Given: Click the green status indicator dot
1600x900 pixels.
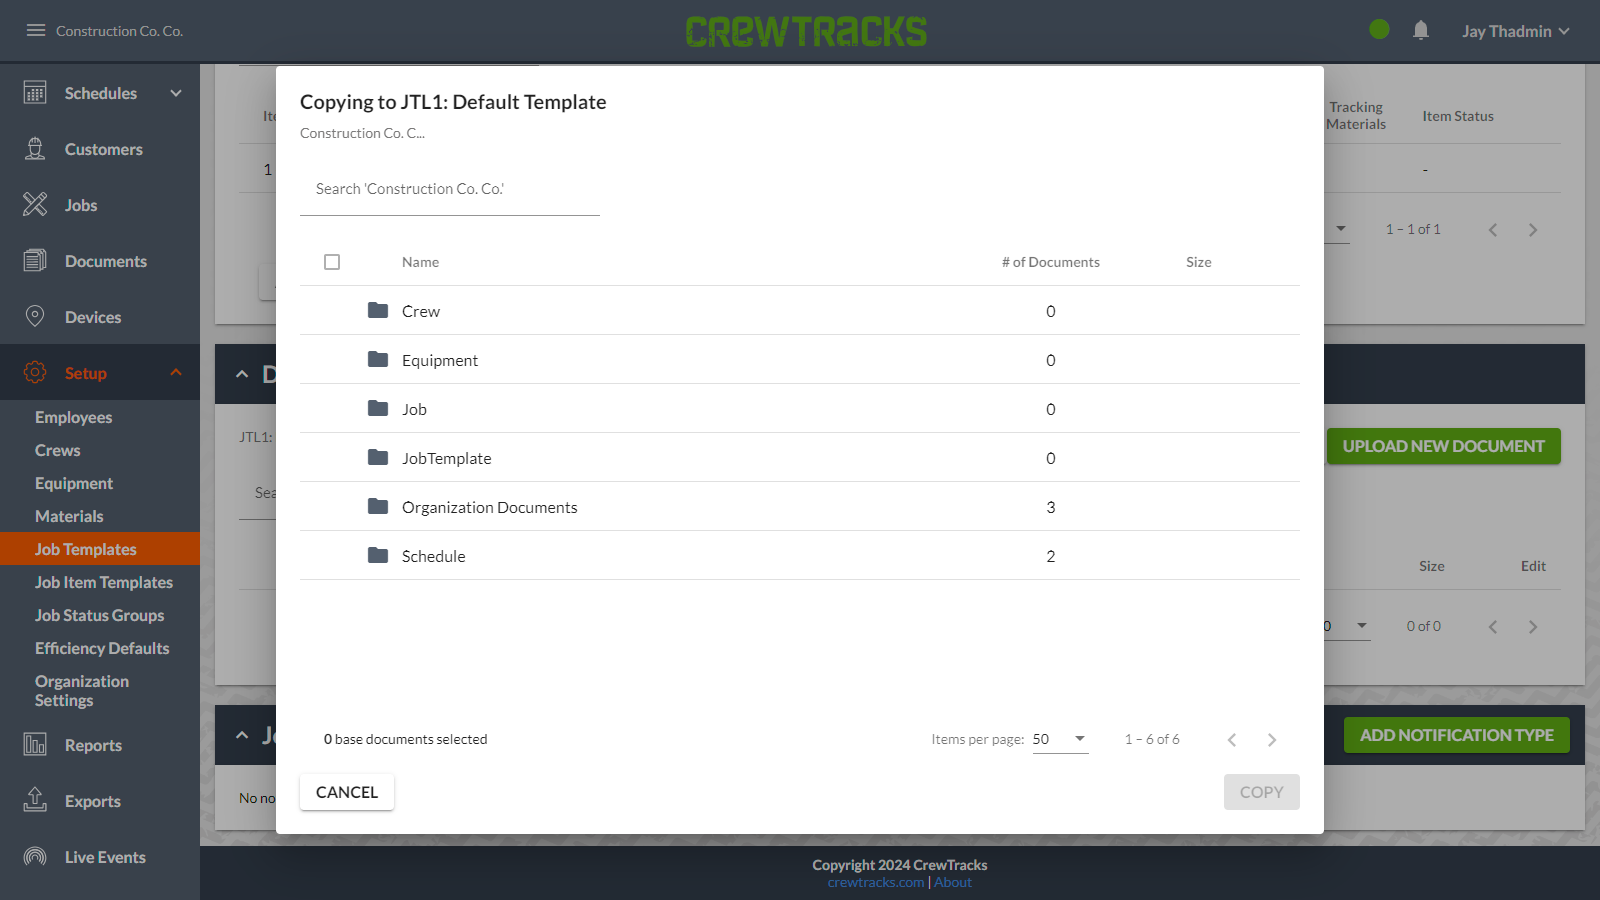Looking at the screenshot, I should (x=1379, y=30).
